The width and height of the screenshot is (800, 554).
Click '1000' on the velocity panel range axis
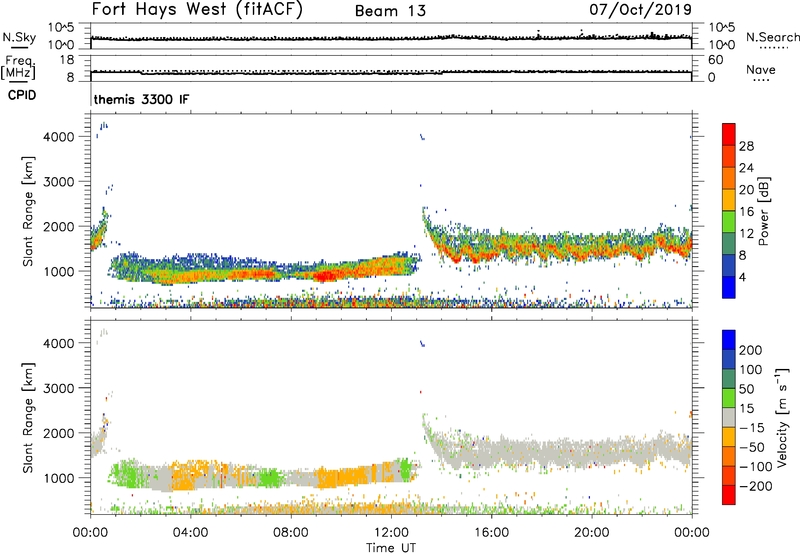59,478
